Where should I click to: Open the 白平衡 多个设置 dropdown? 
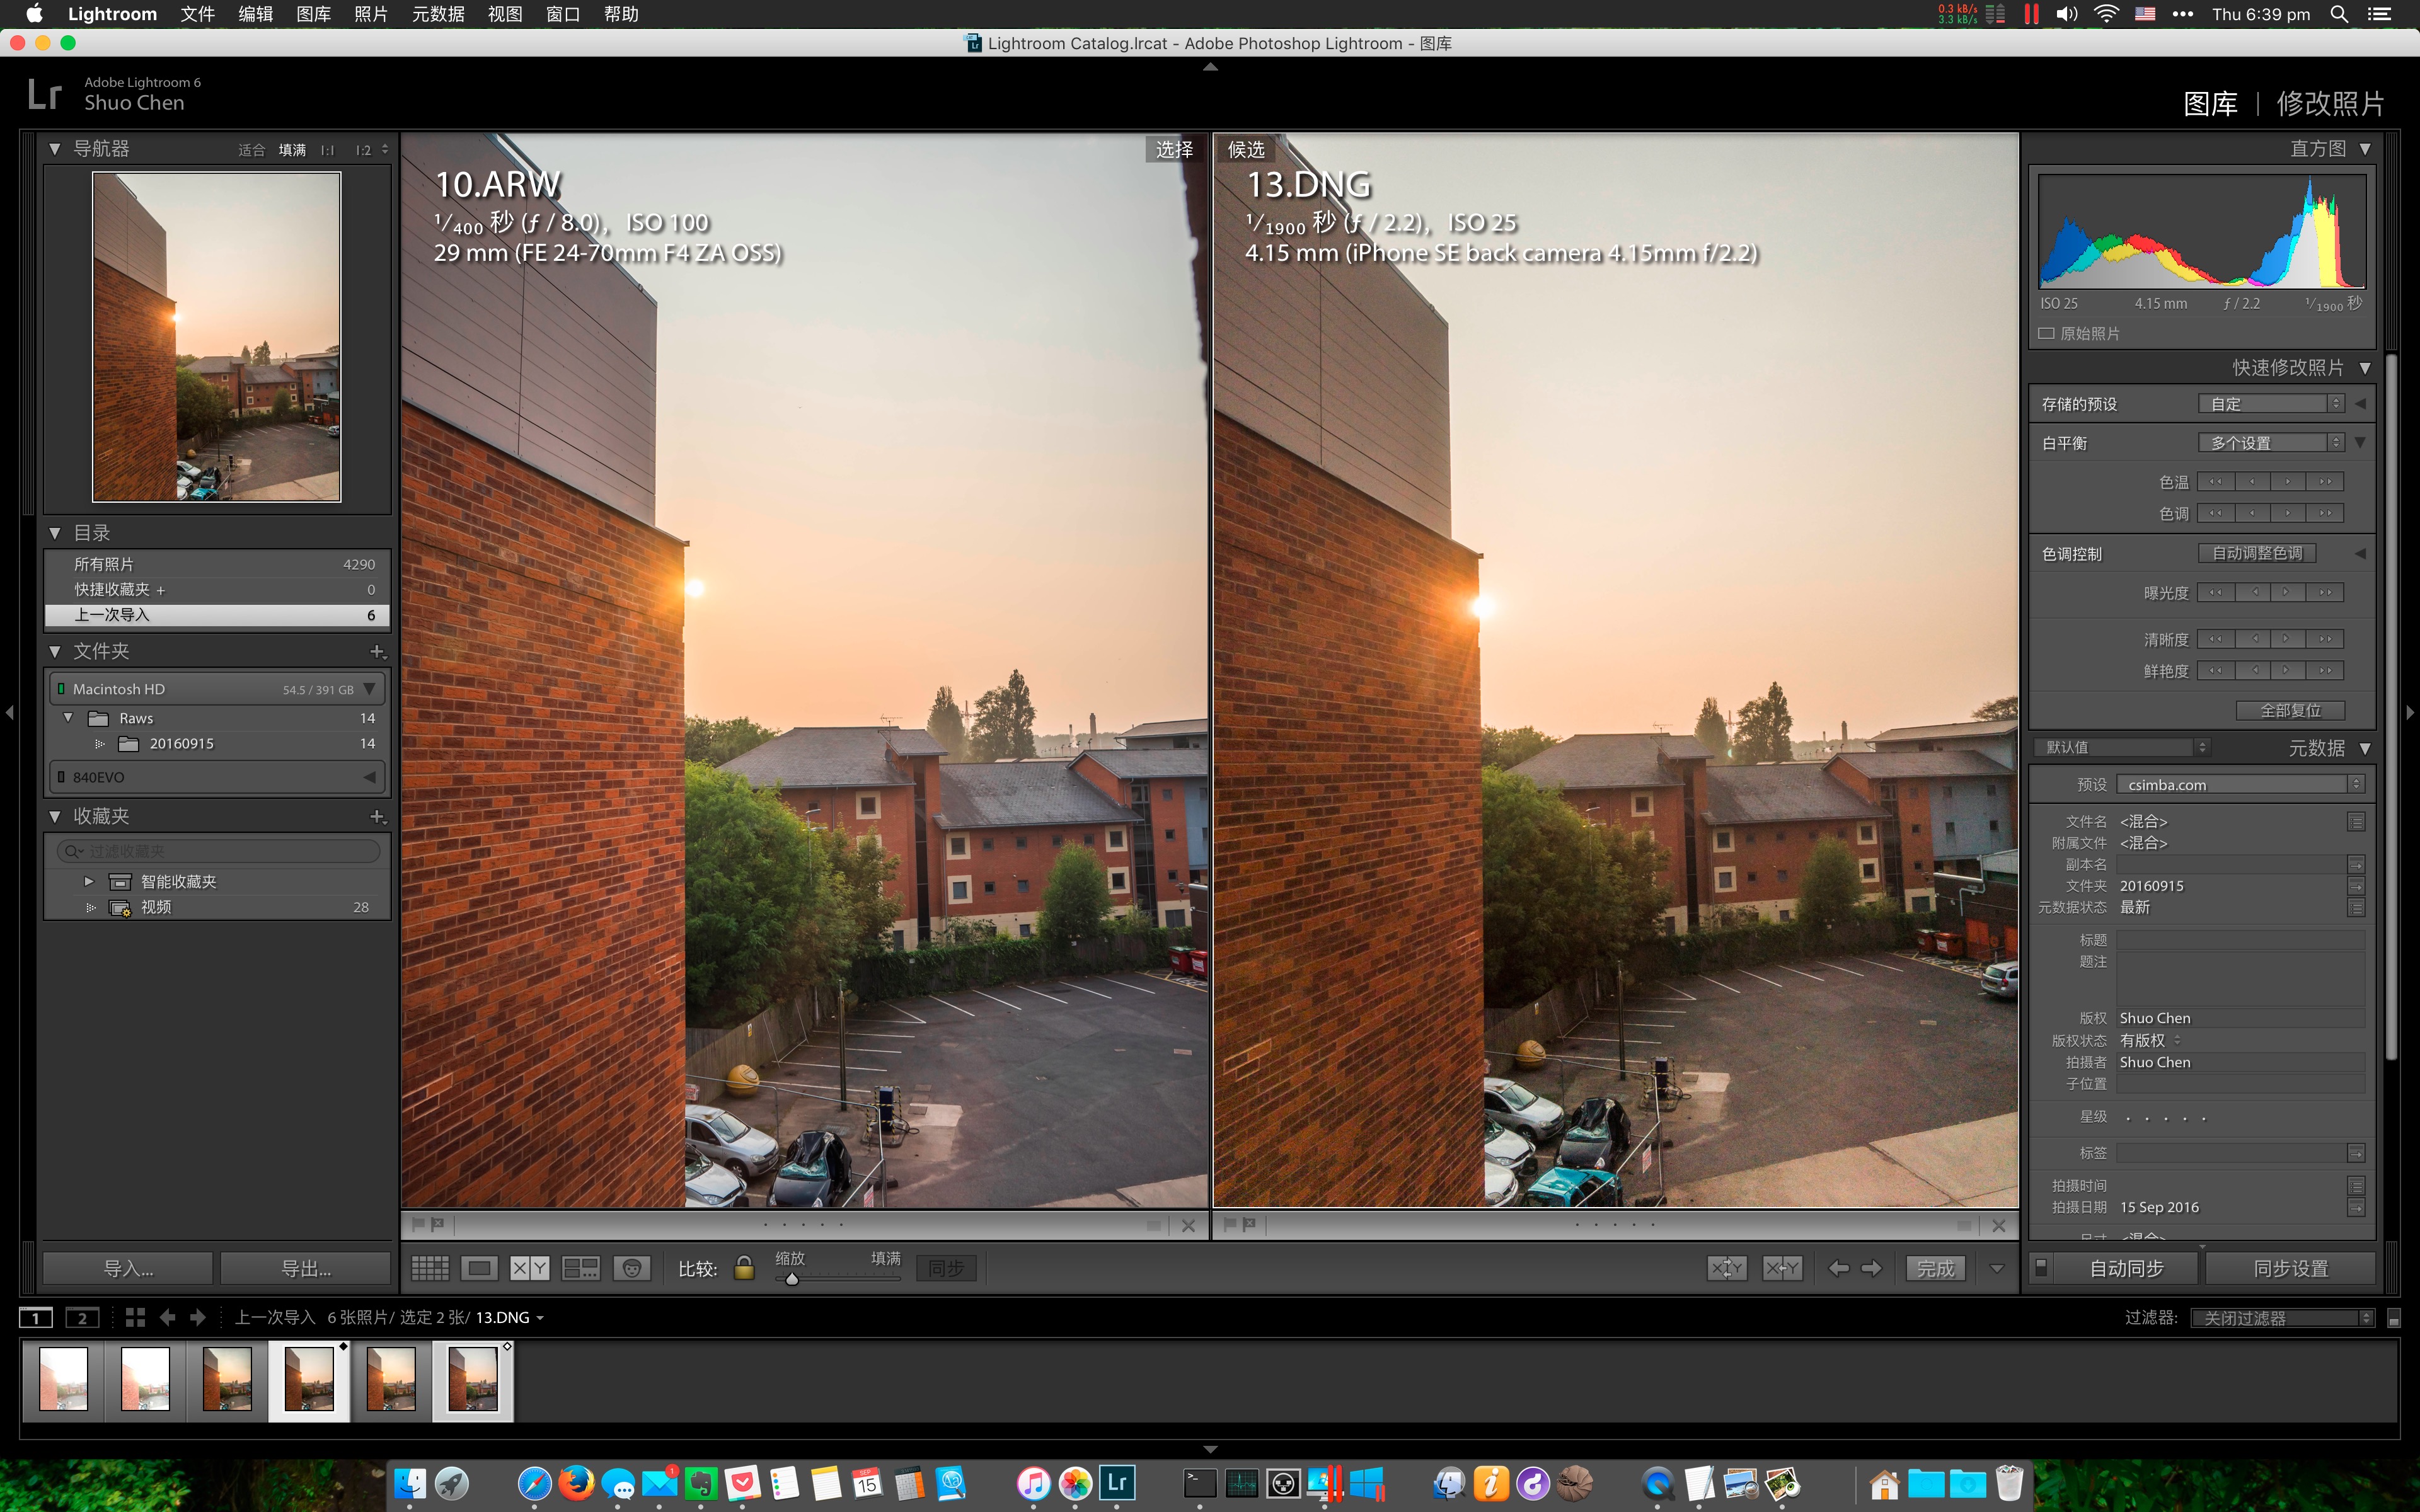coord(2270,442)
